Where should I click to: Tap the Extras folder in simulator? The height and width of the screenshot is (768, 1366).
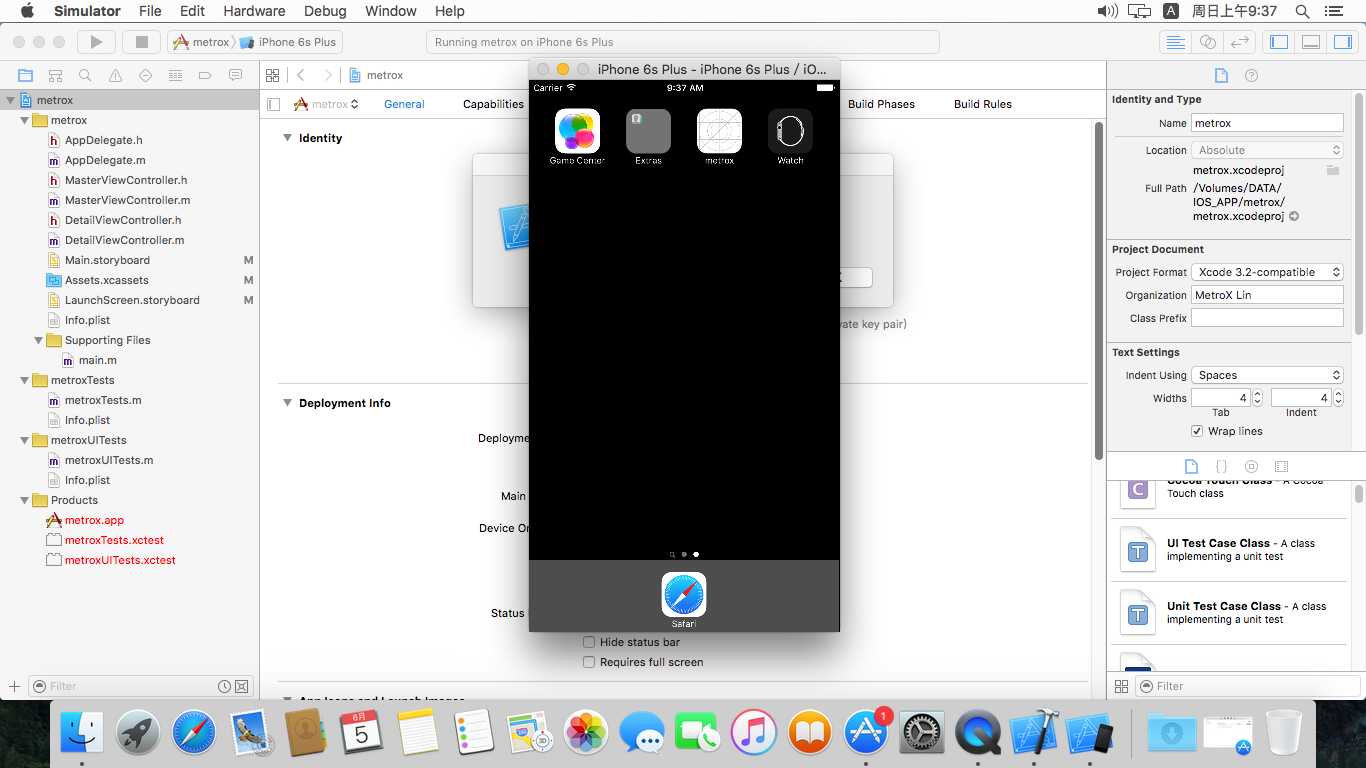point(648,137)
